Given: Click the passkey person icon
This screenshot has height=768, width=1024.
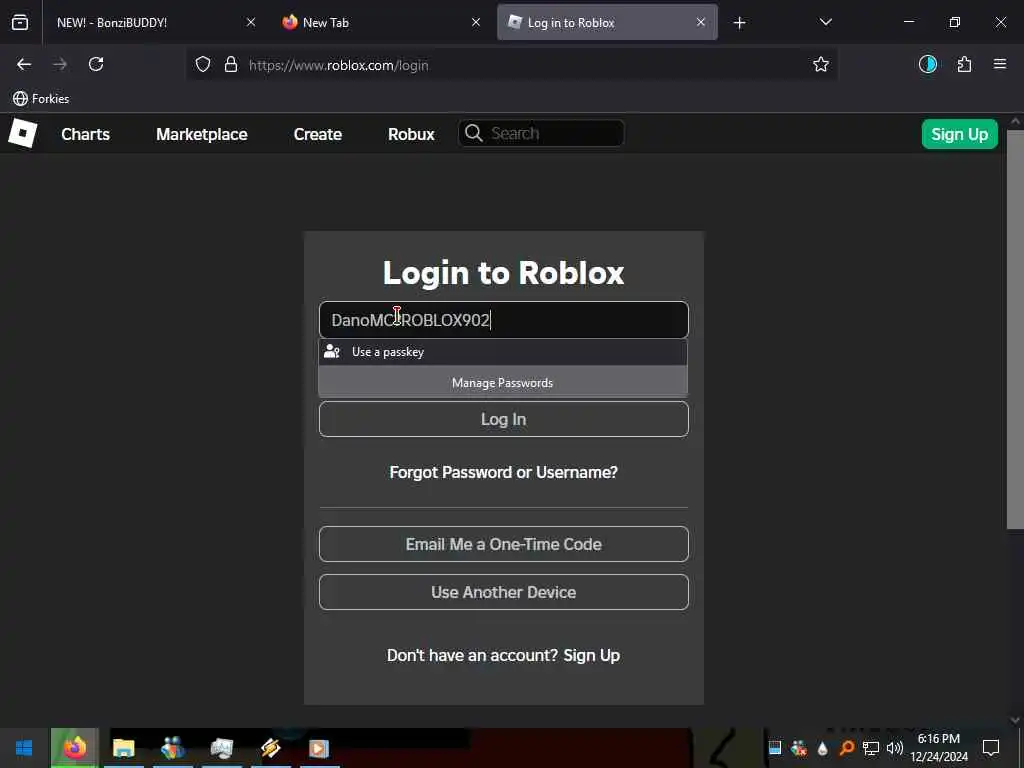Looking at the screenshot, I should [x=332, y=351].
